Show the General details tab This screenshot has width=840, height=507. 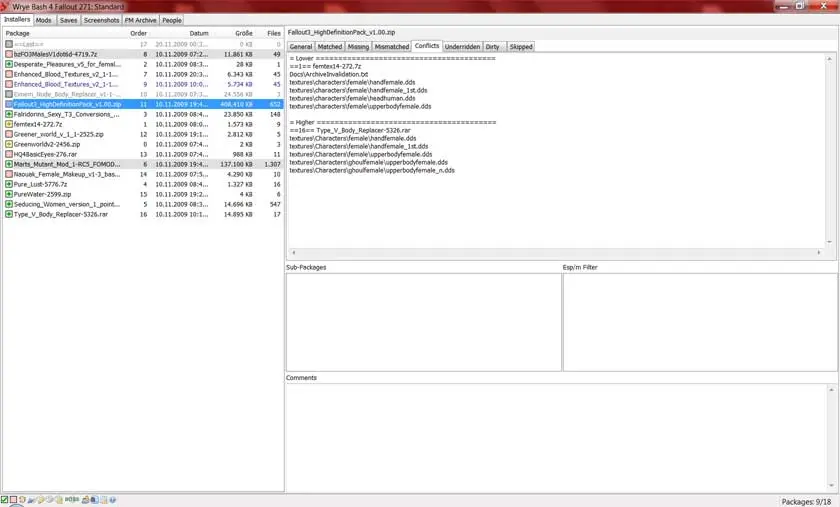[301, 47]
